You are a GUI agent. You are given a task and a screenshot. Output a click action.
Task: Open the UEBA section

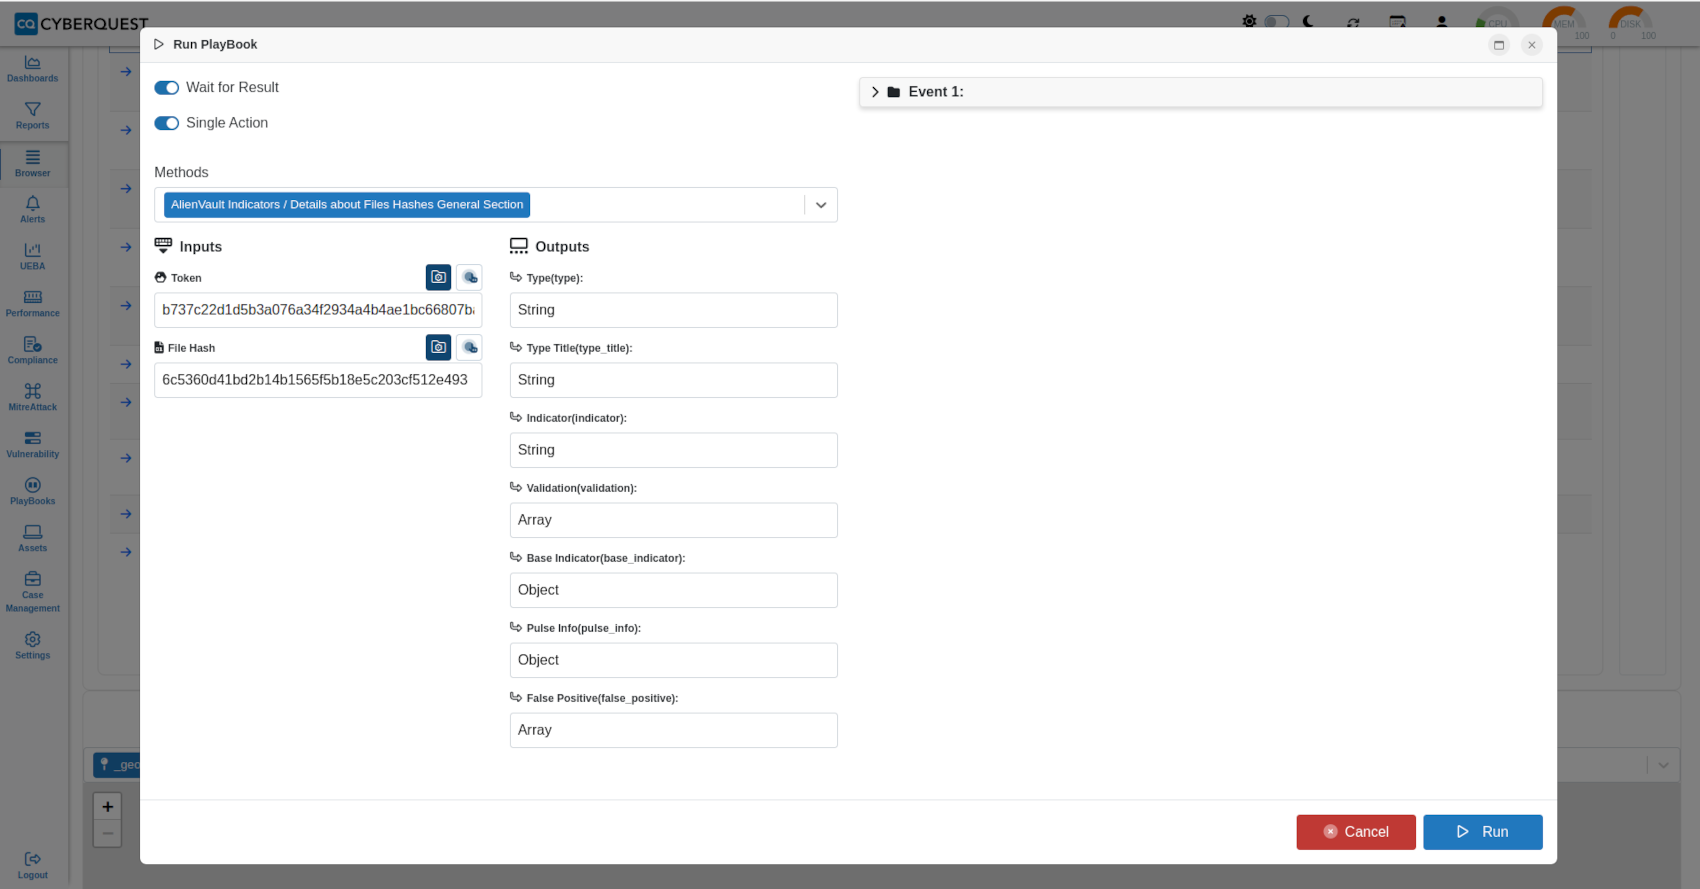coord(33,257)
